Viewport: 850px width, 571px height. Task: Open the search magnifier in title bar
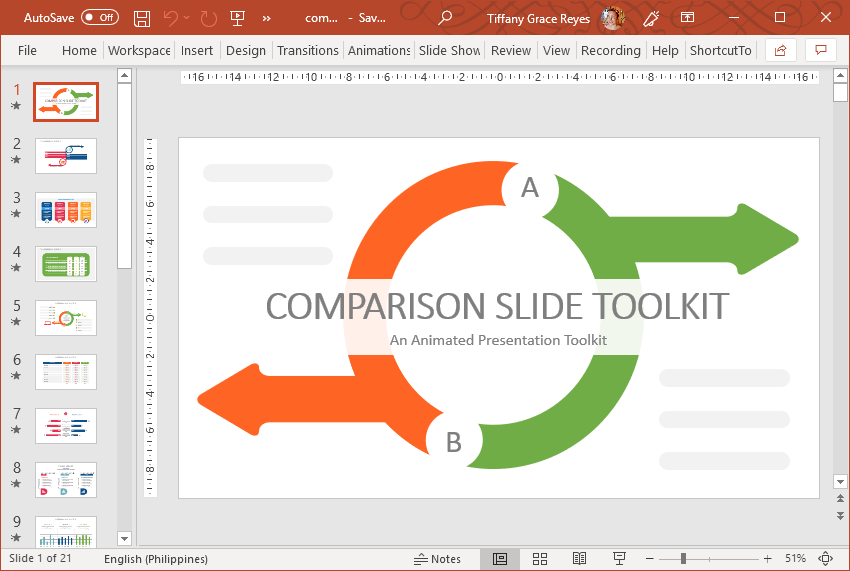(x=445, y=18)
